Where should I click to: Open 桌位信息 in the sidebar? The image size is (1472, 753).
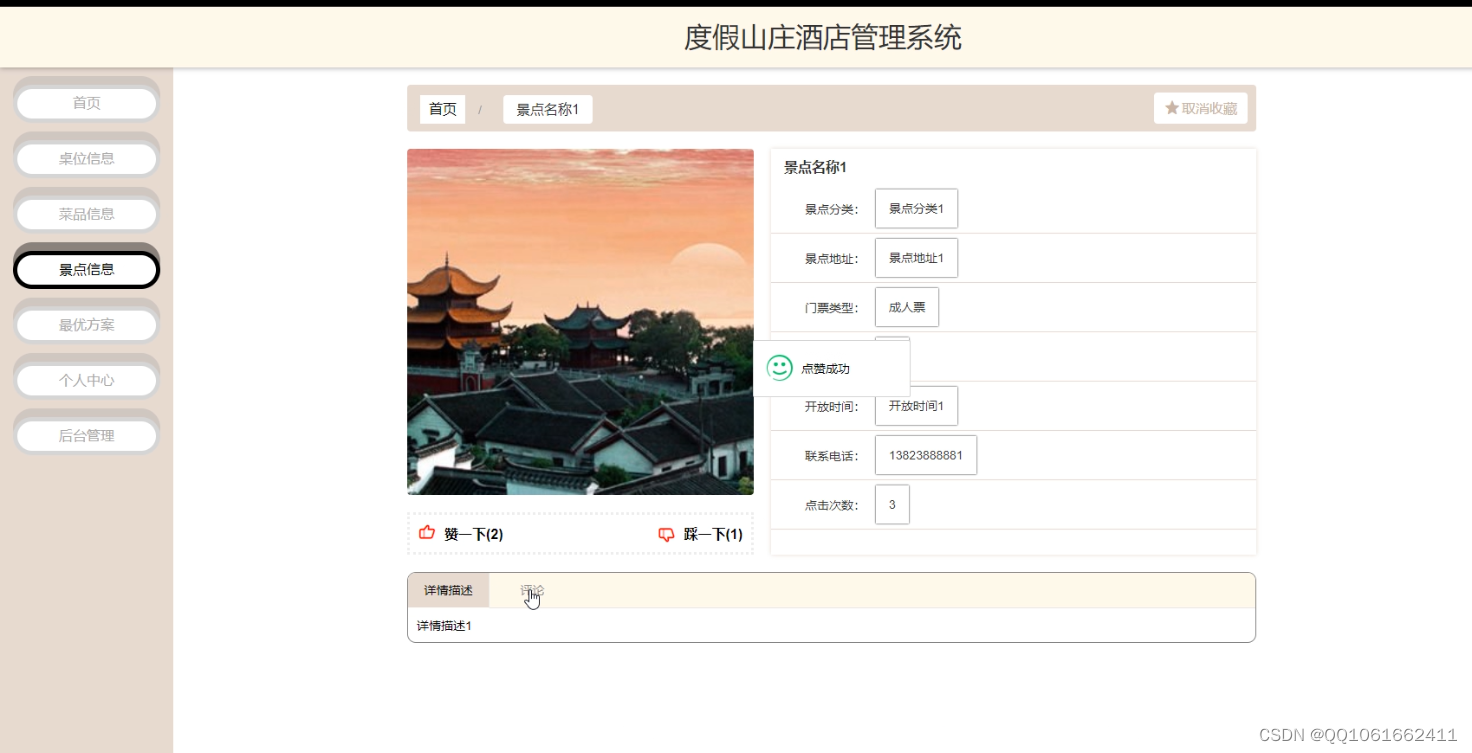point(87,158)
